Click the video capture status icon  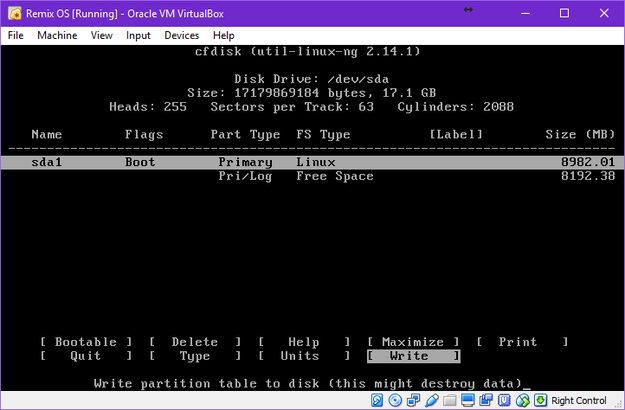486,400
